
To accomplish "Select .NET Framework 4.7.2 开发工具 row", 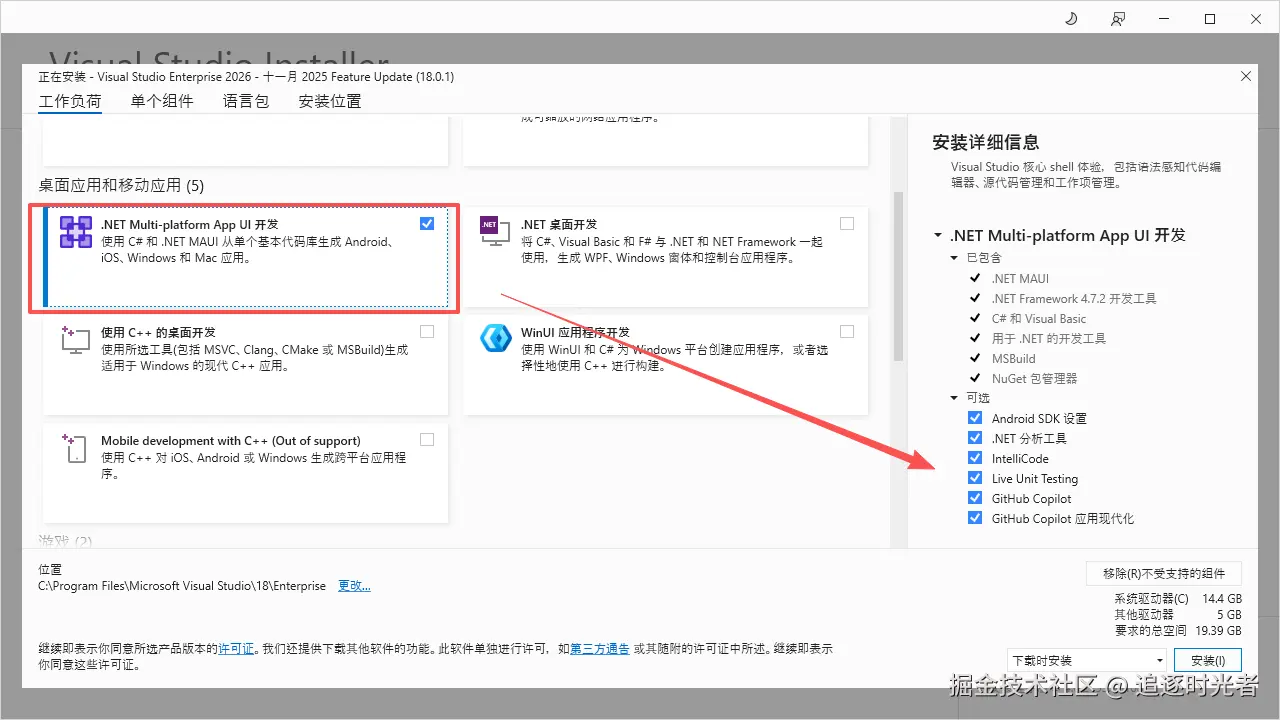I will point(1073,298).
